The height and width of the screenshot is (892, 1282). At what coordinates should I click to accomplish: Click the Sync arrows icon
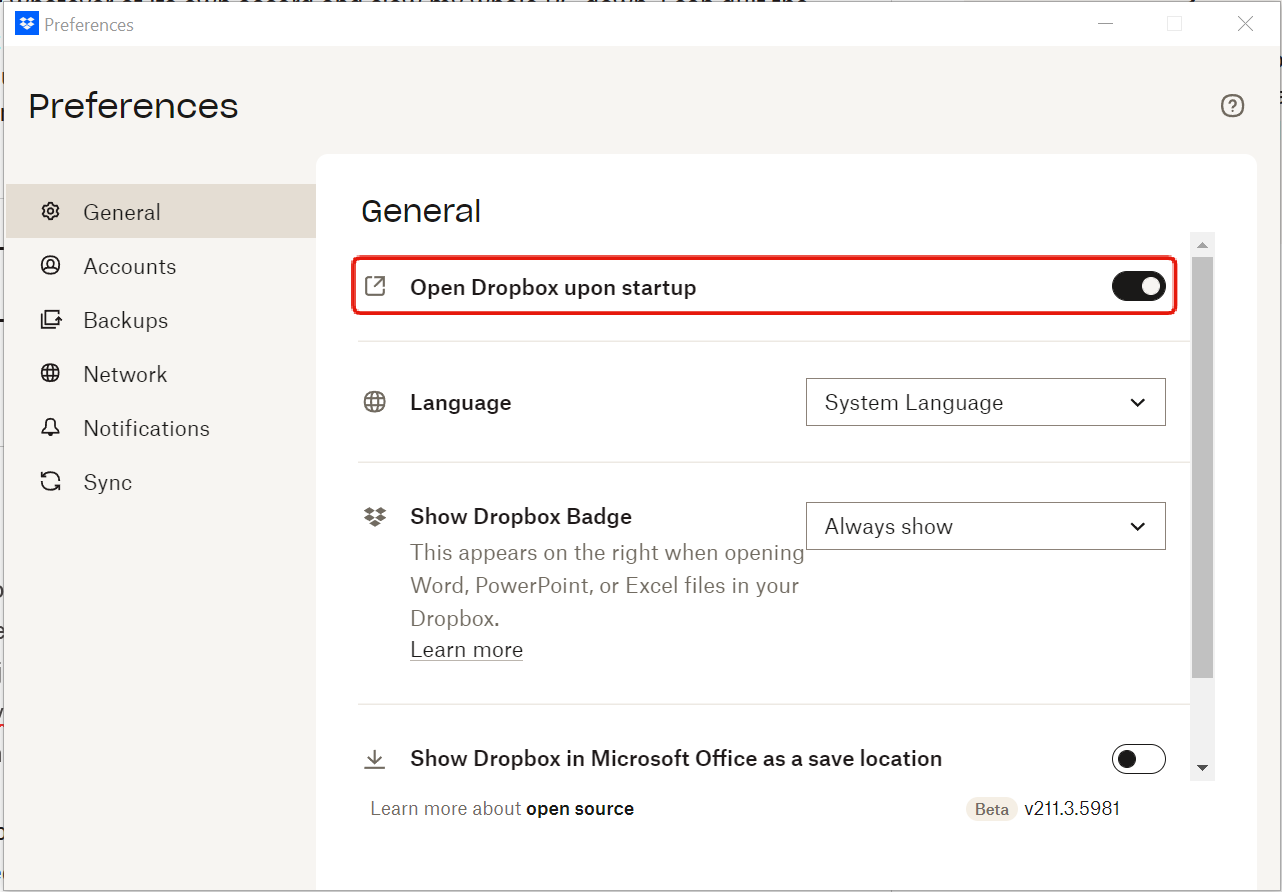click(x=50, y=482)
